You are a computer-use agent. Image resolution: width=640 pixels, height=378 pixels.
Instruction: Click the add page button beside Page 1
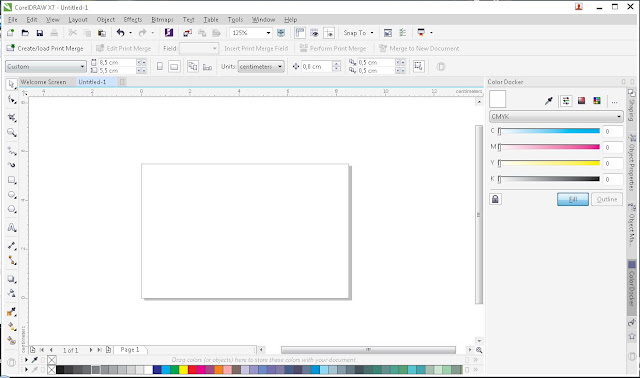109,350
